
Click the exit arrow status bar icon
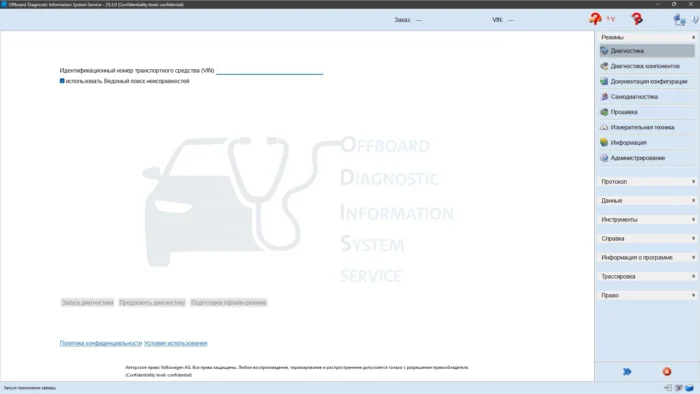tap(668, 388)
